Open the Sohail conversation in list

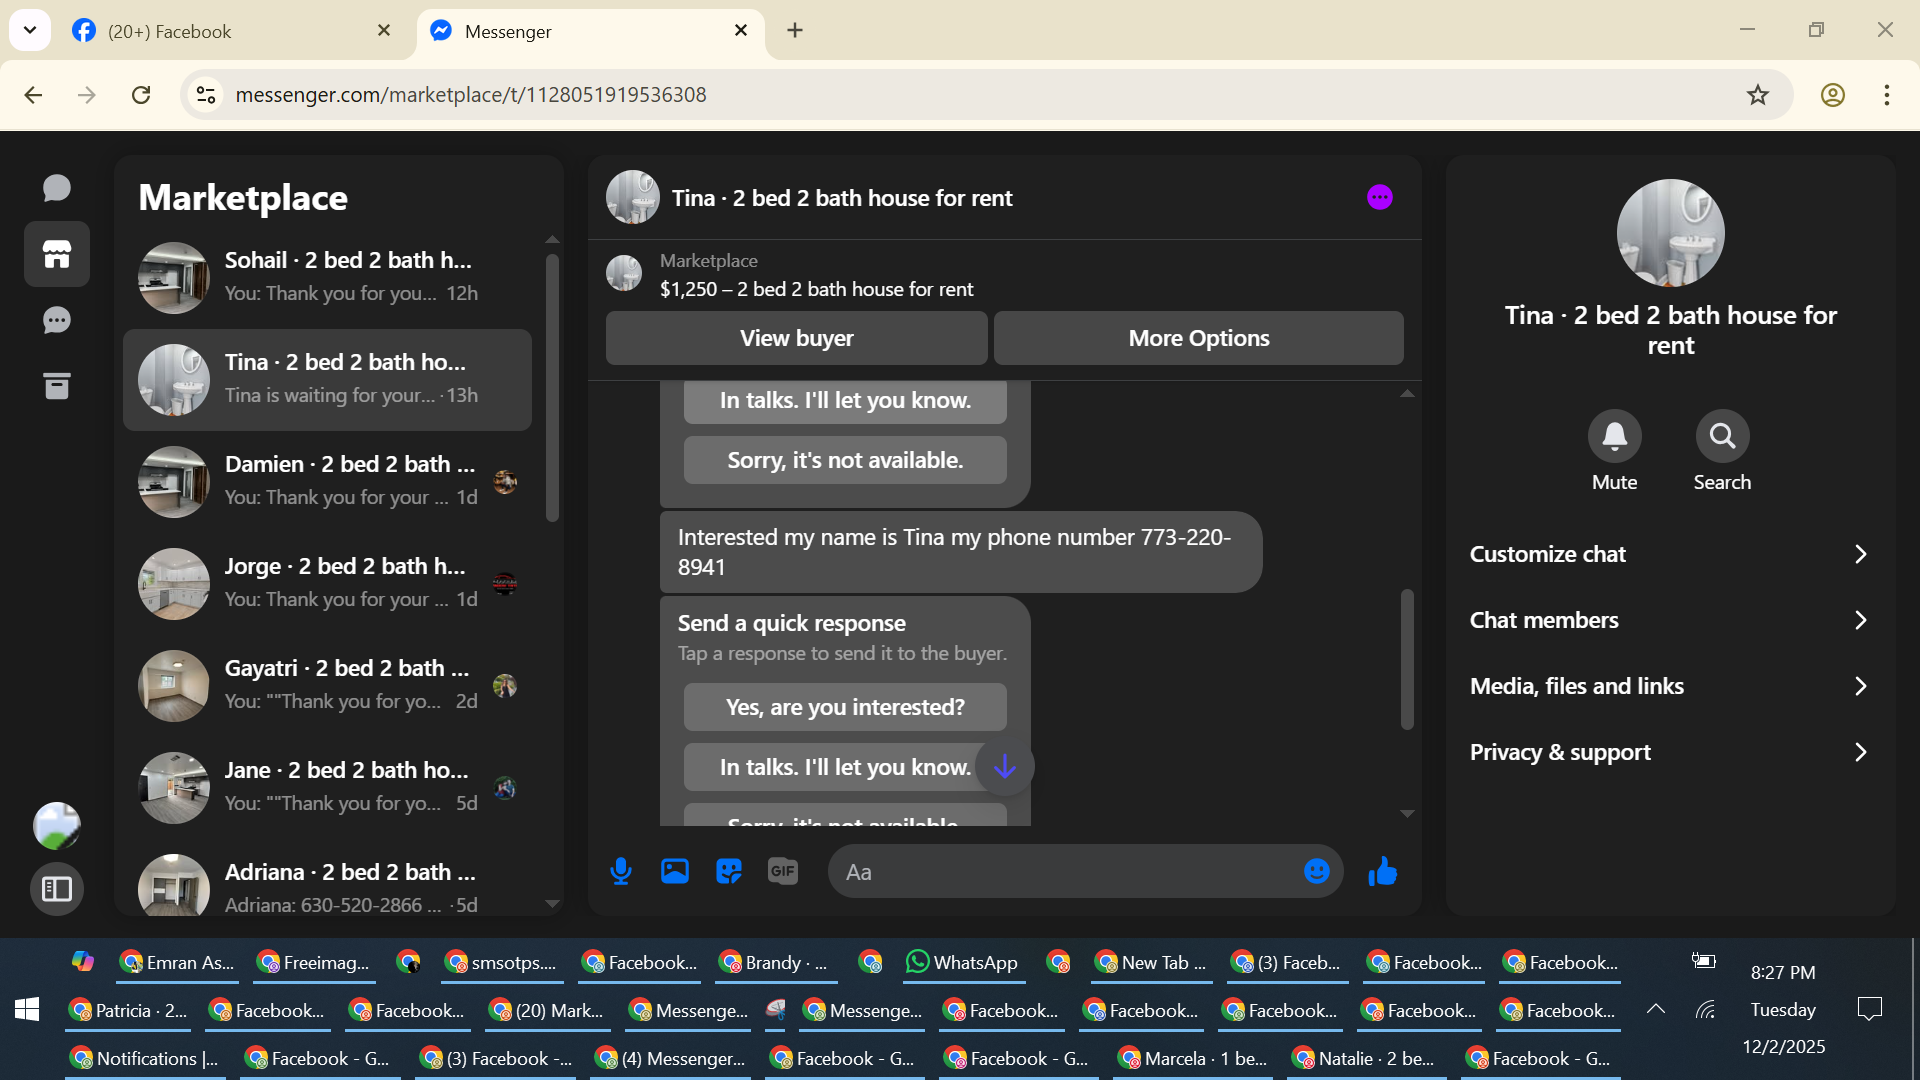pyautogui.click(x=330, y=277)
